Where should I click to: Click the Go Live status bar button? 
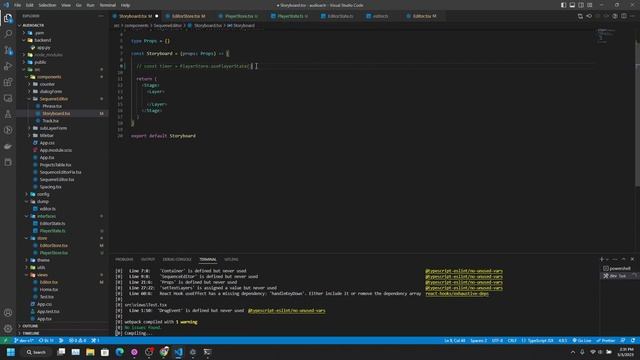(x=582, y=340)
